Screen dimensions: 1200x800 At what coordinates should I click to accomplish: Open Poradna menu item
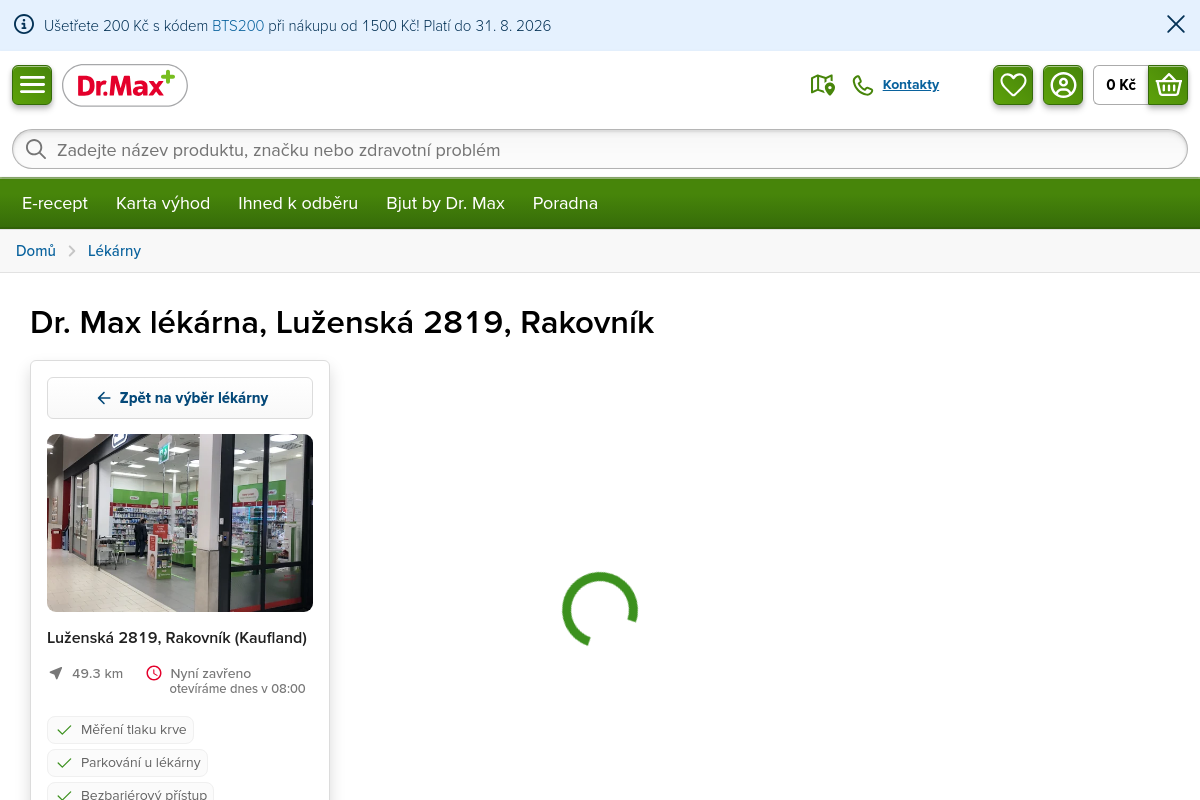(565, 203)
